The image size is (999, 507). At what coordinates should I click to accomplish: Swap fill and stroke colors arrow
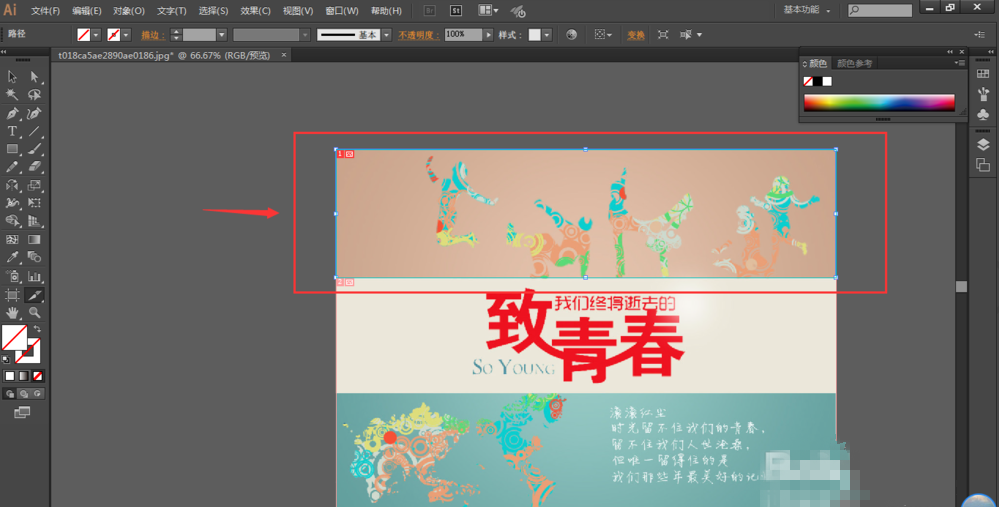click(37, 329)
